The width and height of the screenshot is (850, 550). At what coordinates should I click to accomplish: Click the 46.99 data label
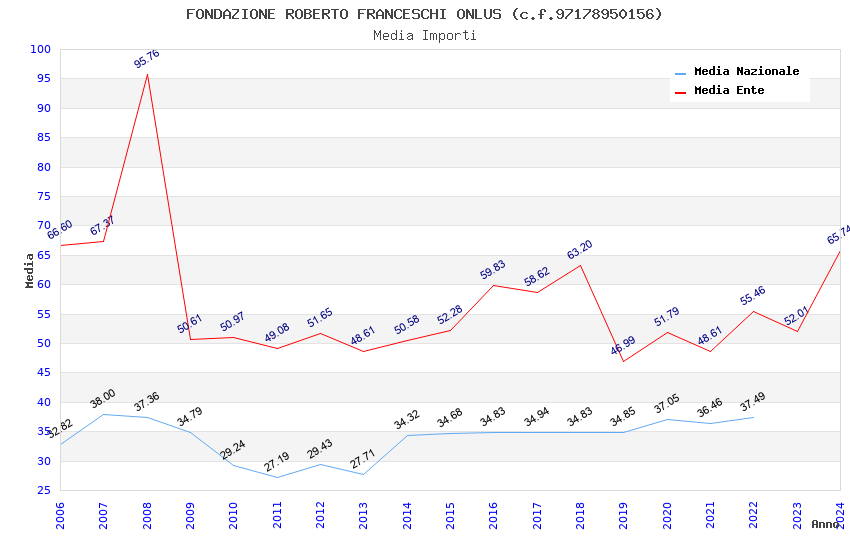pyautogui.click(x=623, y=346)
